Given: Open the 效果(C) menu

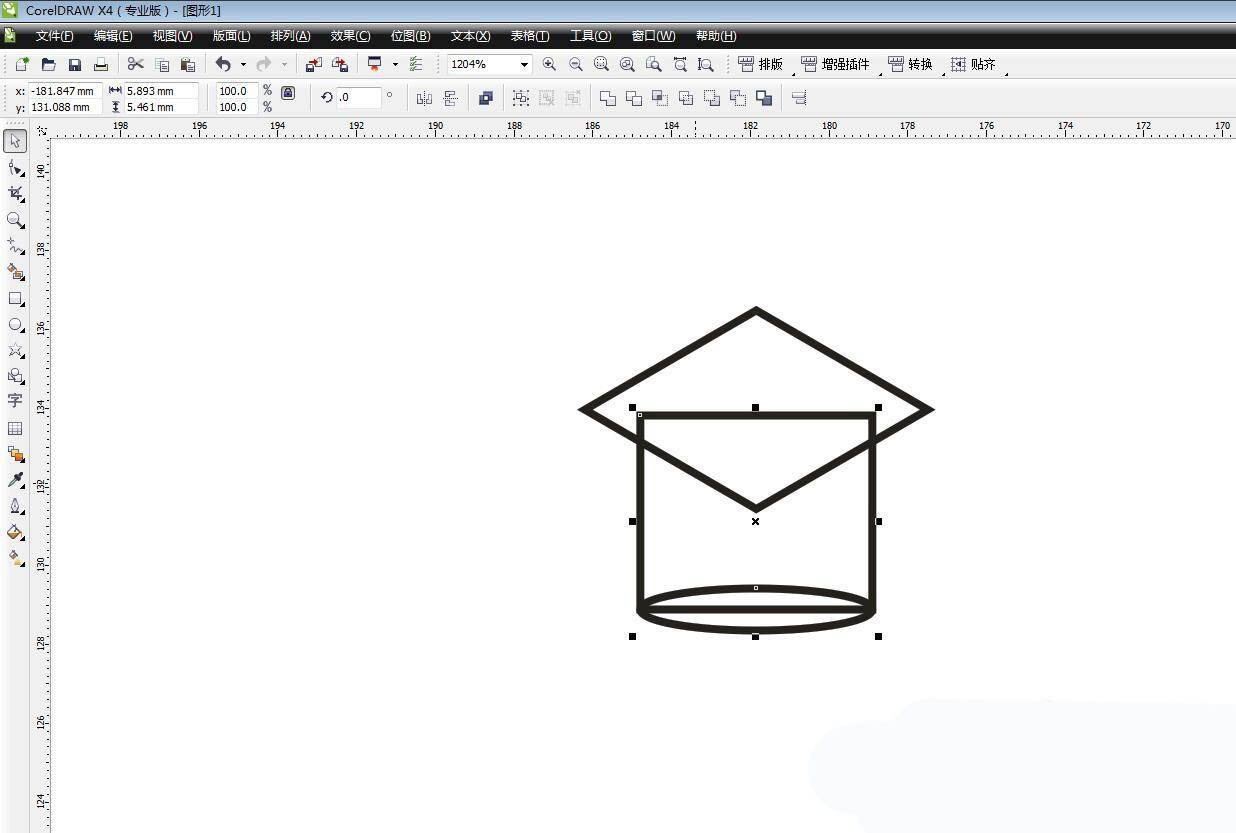Looking at the screenshot, I should pos(350,36).
